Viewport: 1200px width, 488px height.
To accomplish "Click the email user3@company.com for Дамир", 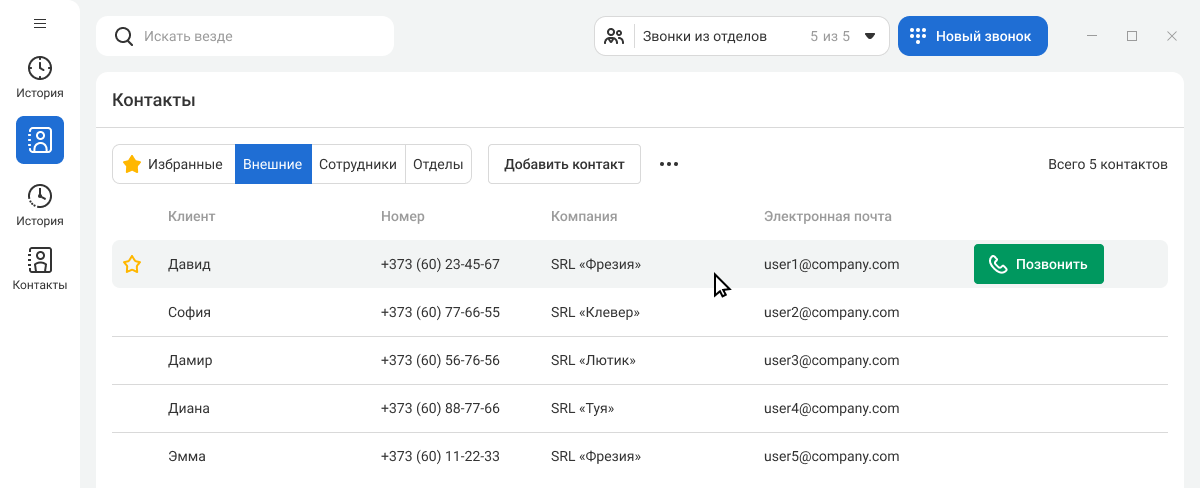I will point(831,360).
